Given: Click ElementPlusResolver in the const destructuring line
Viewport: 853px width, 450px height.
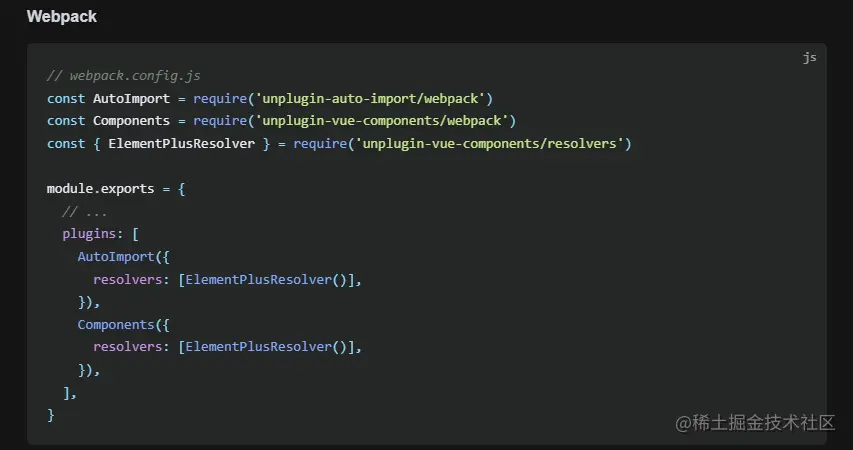Looking at the screenshot, I should 181,144.
